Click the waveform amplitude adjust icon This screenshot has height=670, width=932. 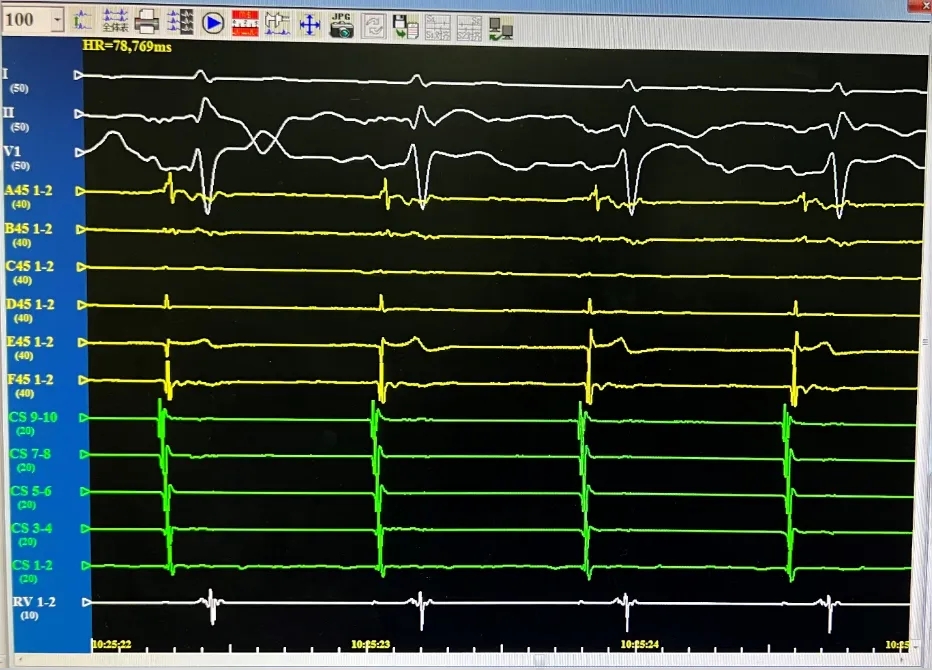83,21
